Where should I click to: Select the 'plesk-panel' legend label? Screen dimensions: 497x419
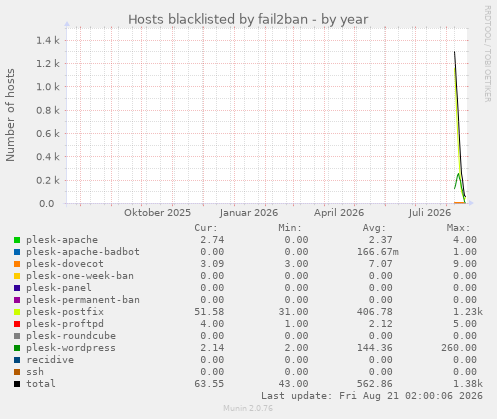pos(59,288)
